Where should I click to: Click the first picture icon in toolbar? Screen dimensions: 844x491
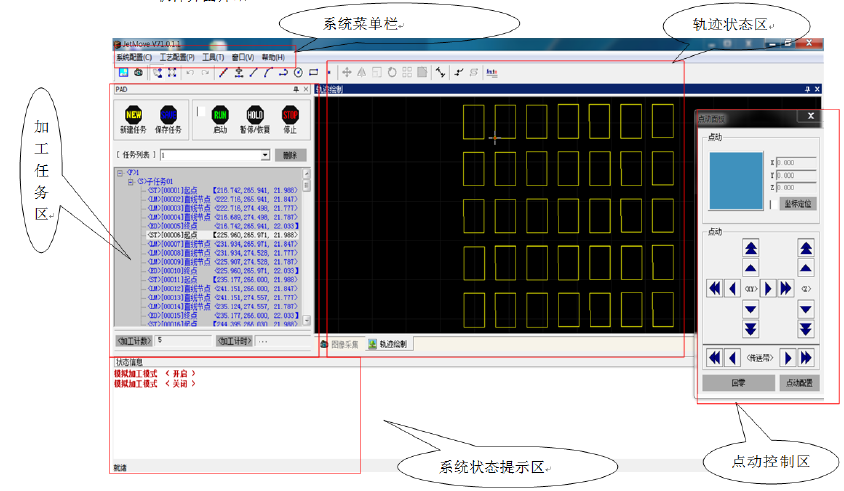click(x=123, y=73)
